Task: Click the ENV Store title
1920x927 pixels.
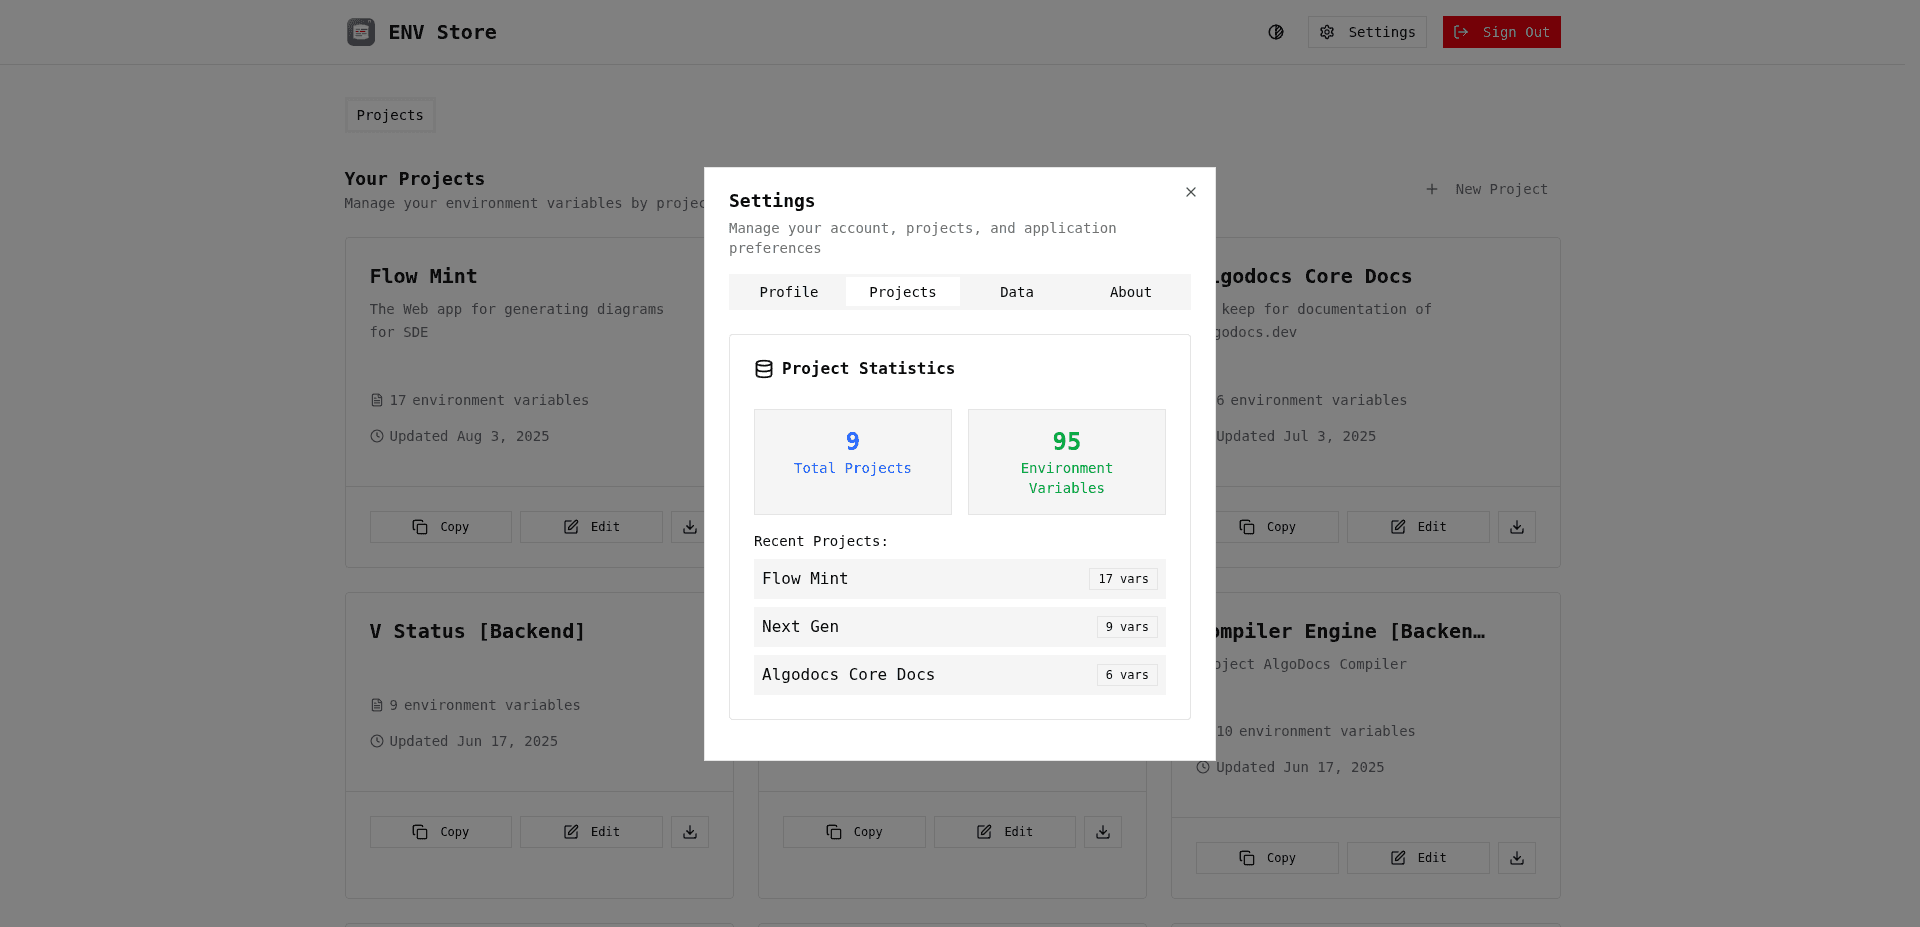Action: coord(443,32)
